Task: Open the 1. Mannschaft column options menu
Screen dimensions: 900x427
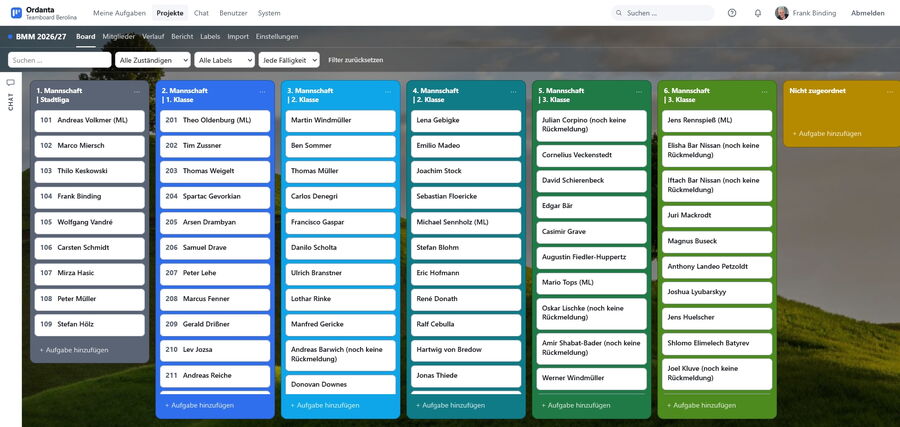Action: tap(137, 91)
